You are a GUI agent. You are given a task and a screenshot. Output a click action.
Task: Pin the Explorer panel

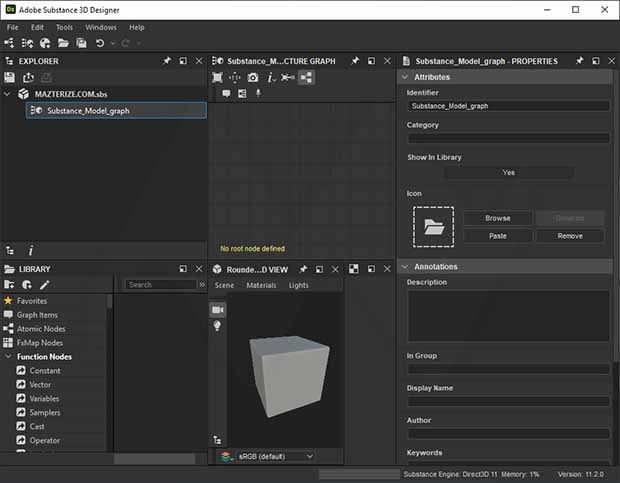coord(167,61)
